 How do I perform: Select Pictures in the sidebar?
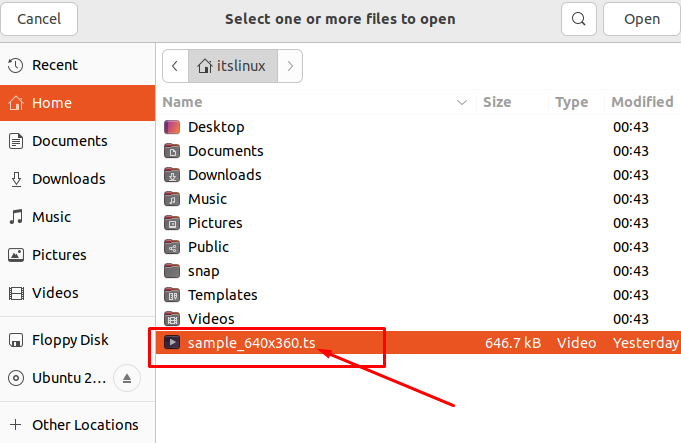77,255
